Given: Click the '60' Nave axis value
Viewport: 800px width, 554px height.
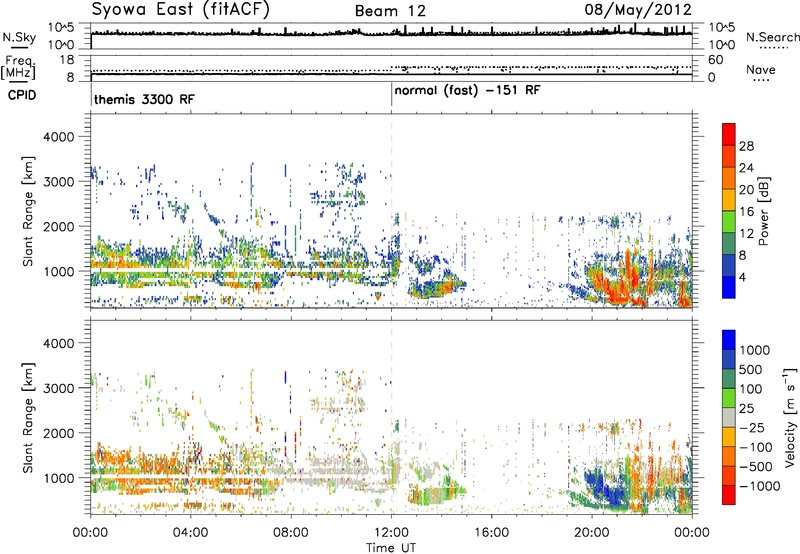Looking at the screenshot, I should coord(715,60).
